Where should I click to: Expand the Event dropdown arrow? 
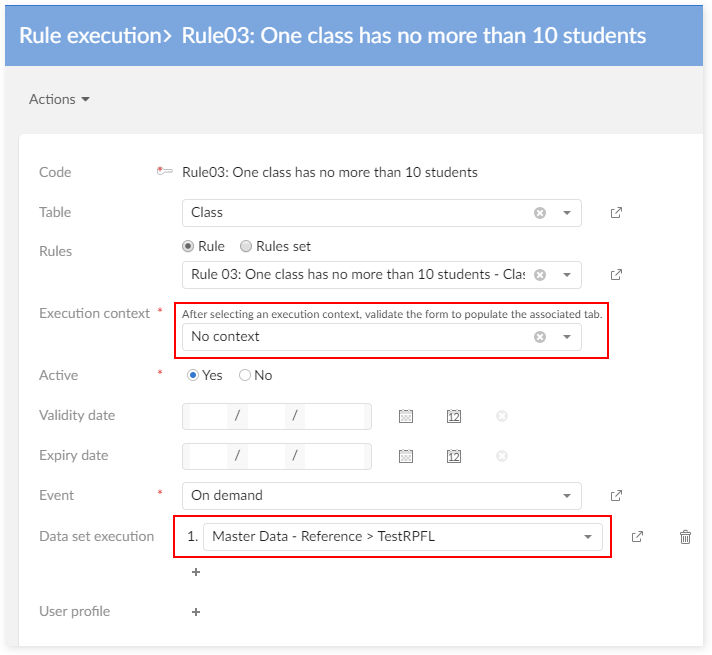[x=567, y=496]
